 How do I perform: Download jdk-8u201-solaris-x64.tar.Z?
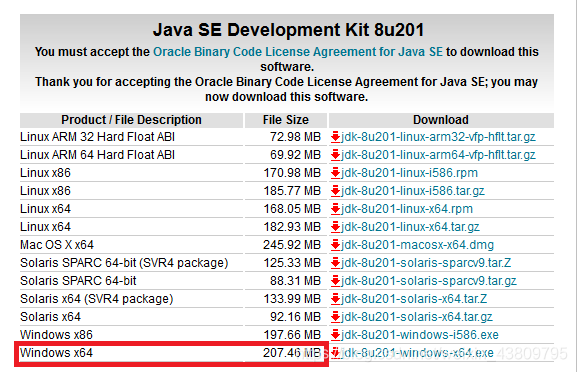click(414, 299)
